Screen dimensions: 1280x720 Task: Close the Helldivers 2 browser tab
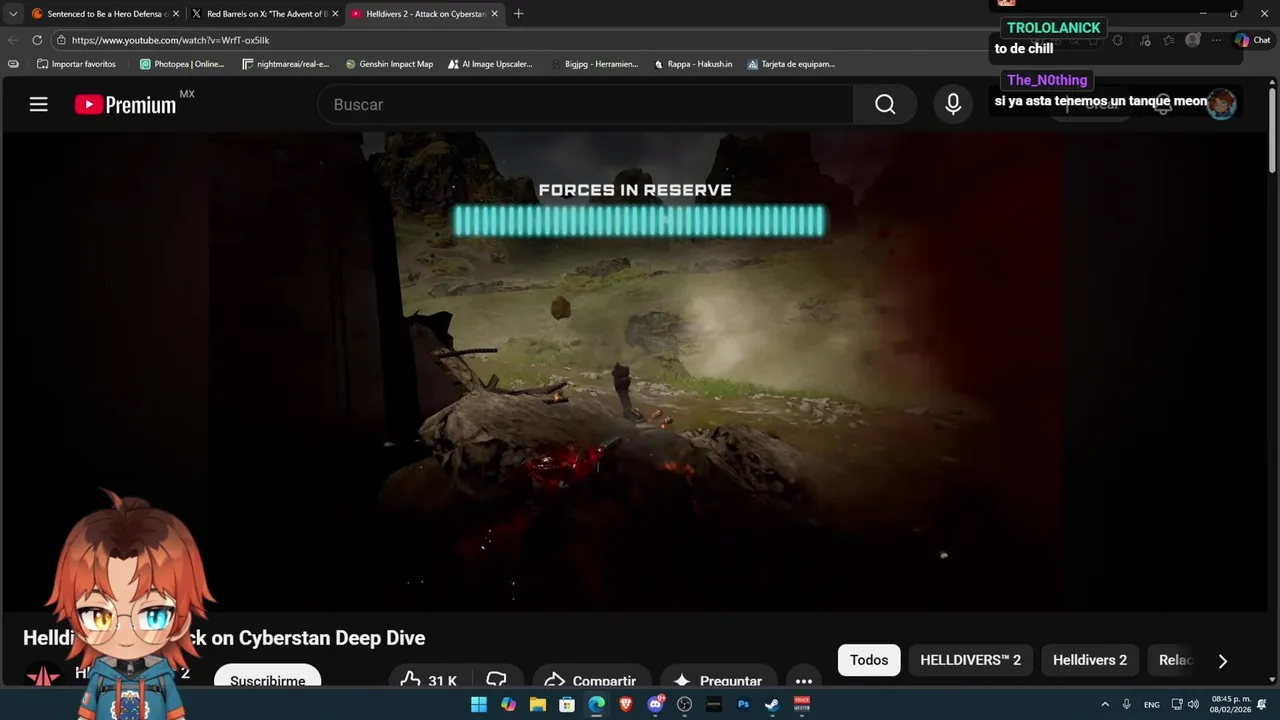494,14
